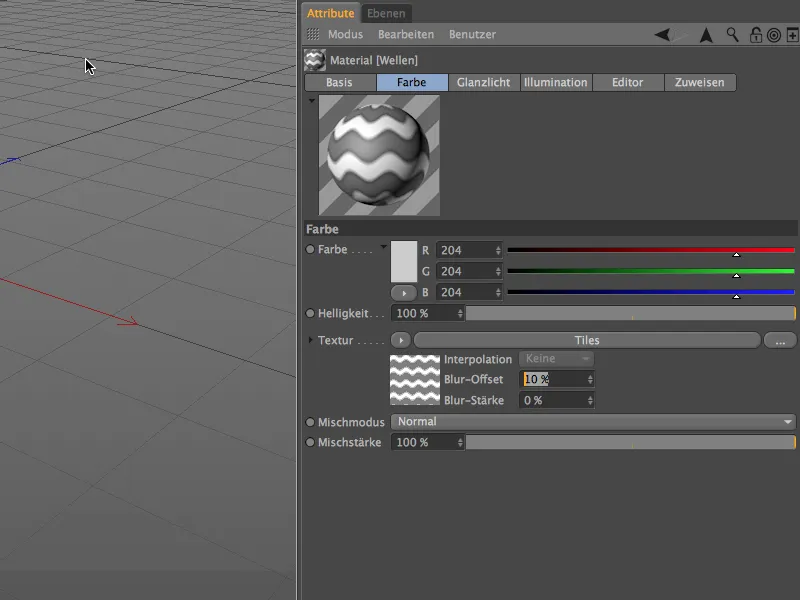
Task: Click the Textur ellipsis button
Action: point(780,340)
